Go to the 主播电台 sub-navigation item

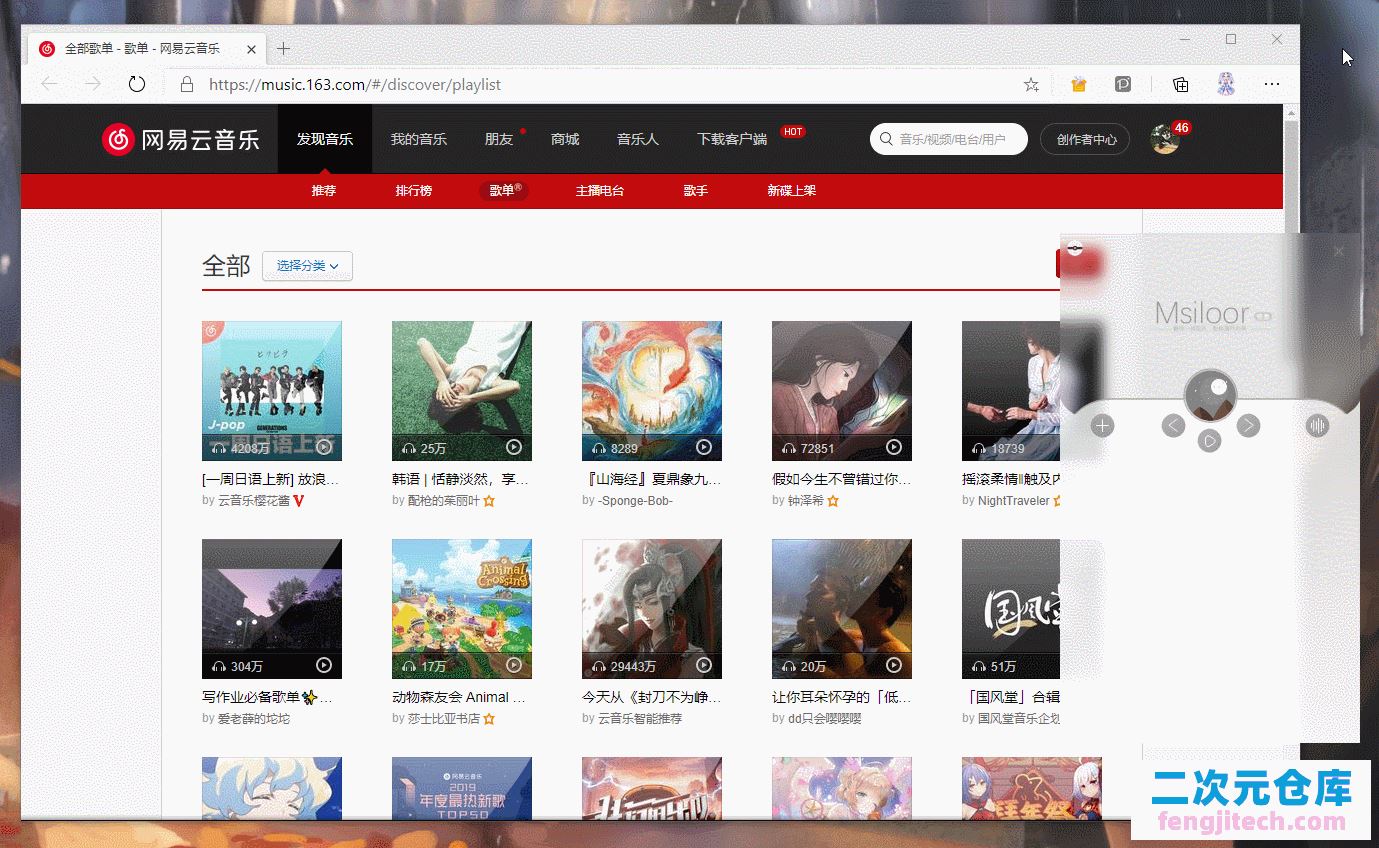coord(600,191)
